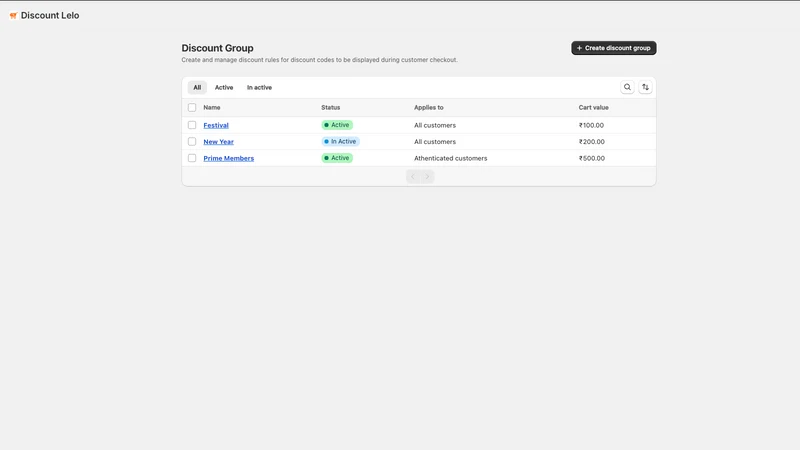Select the All tab

click(x=197, y=87)
